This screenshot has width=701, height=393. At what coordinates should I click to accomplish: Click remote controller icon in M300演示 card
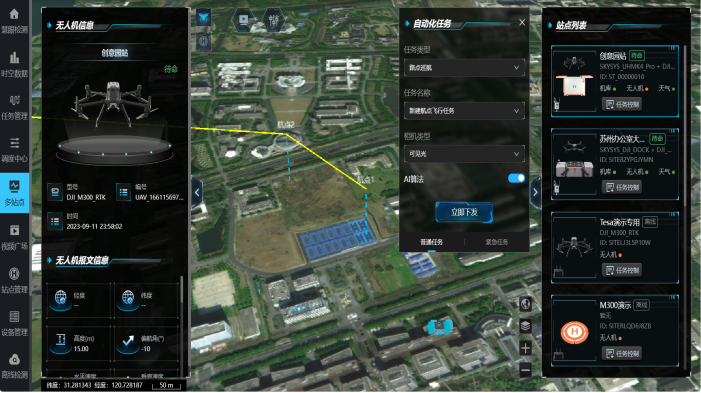[558, 355]
